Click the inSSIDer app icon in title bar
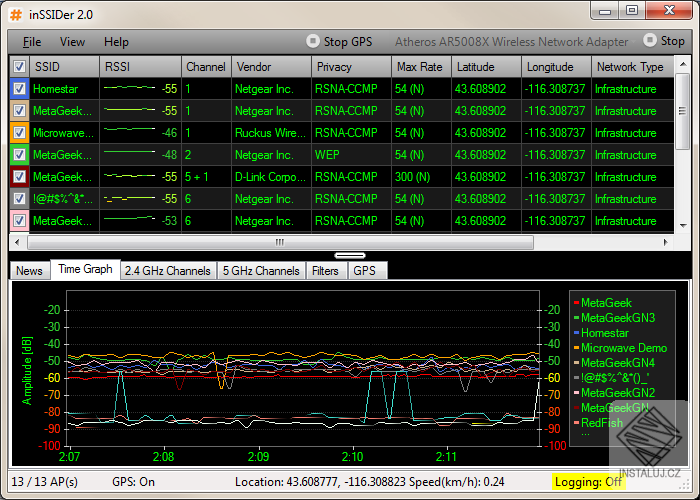Image resolution: width=700 pixels, height=500 pixels. (16, 15)
